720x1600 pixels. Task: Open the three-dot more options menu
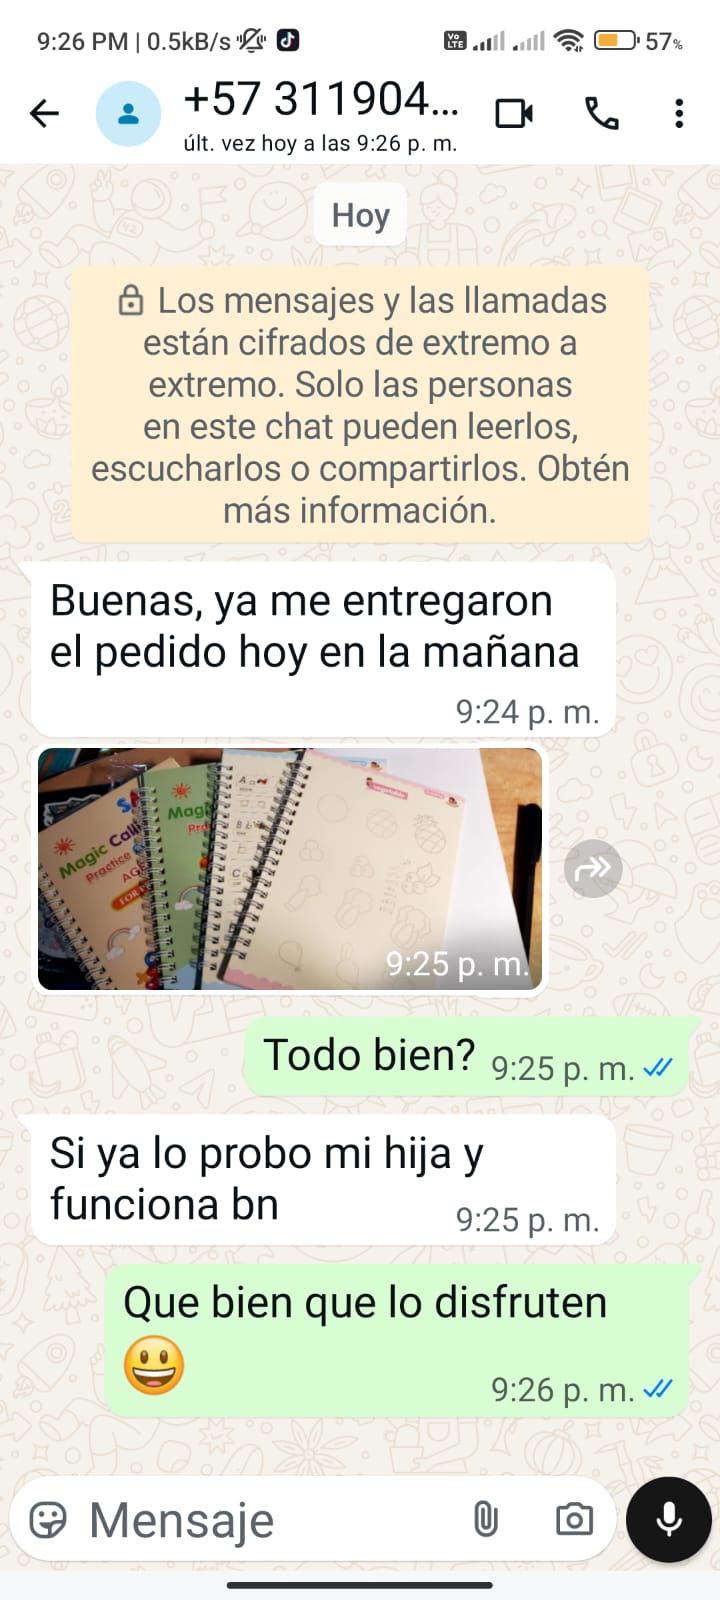pyautogui.click(x=679, y=114)
